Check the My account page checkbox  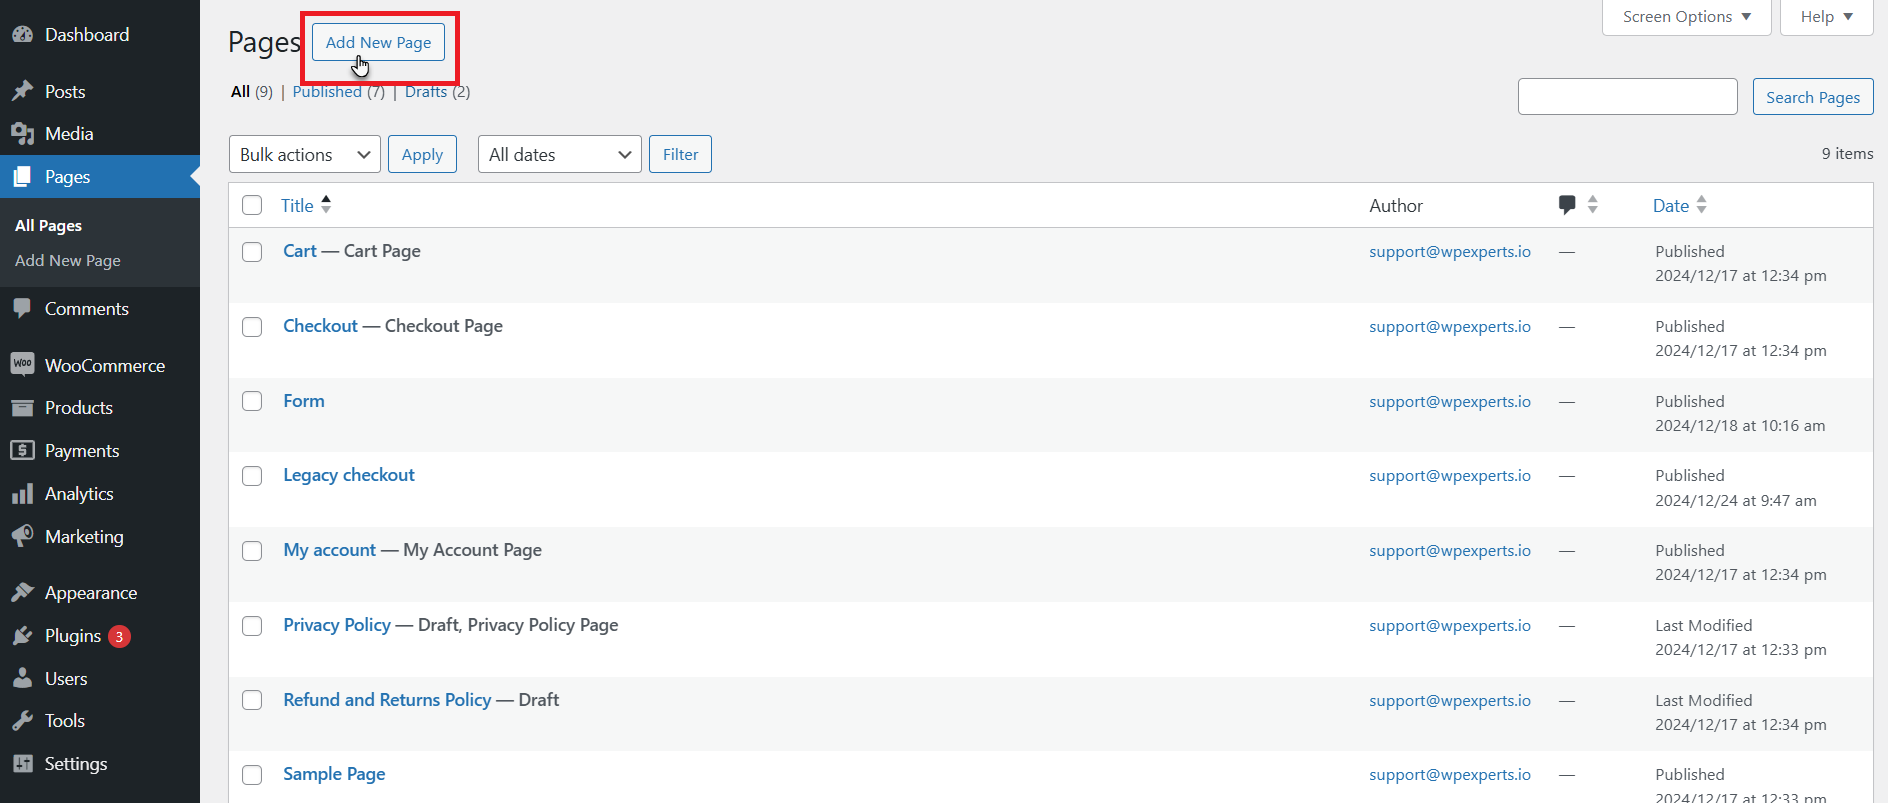point(252,551)
